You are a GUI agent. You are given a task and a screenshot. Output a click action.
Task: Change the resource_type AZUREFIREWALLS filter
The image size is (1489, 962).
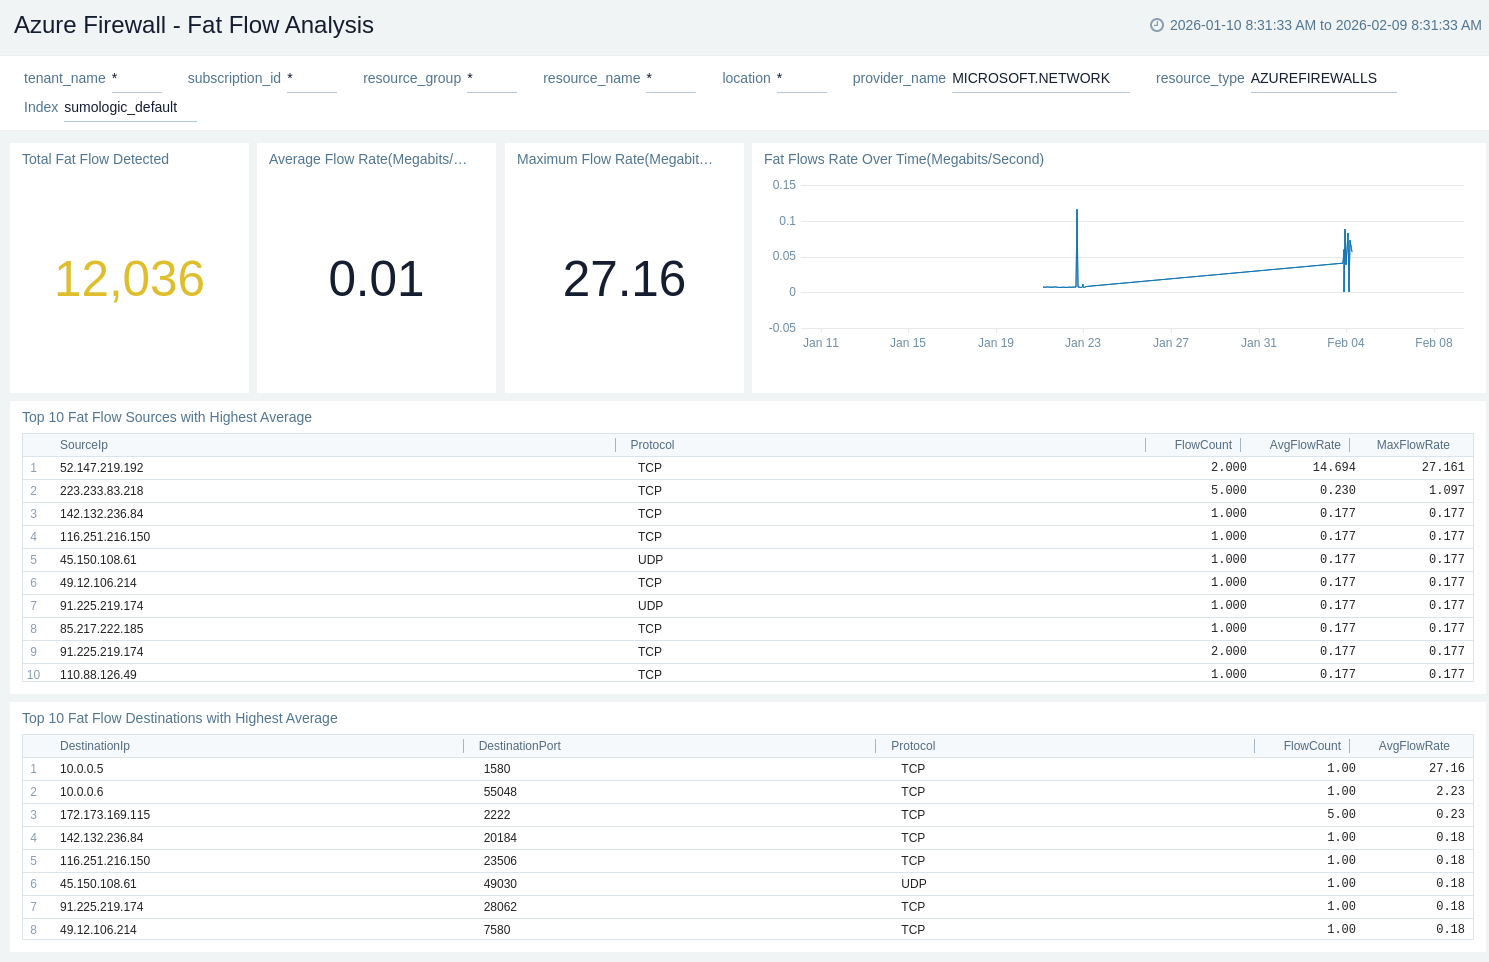pos(1322,78)
